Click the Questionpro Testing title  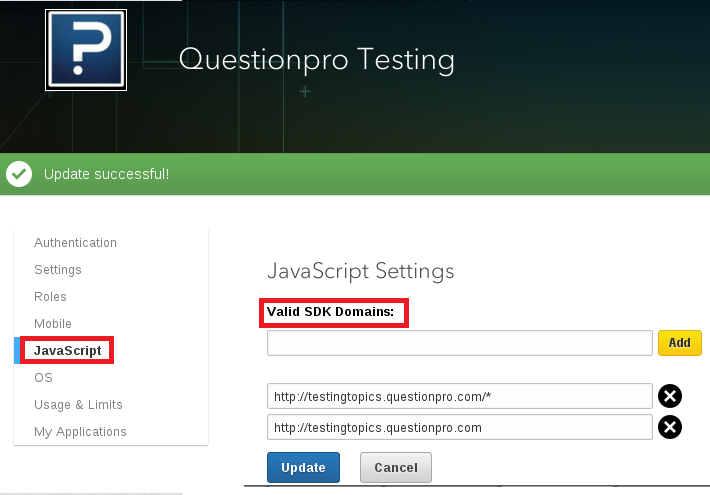point(316,60)
